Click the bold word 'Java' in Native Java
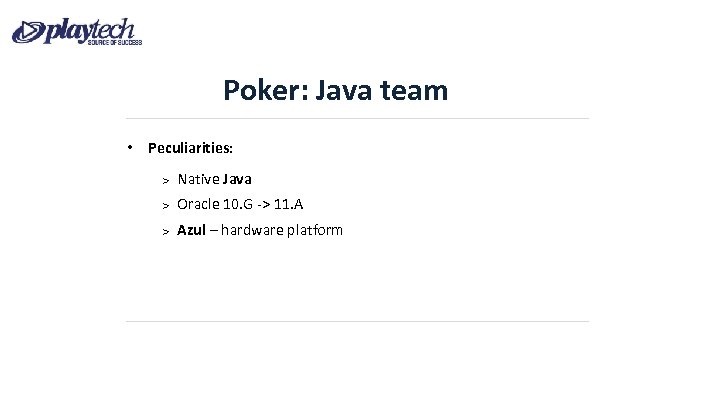Viewport: 720px width, 405px height. tap(237, 179)
